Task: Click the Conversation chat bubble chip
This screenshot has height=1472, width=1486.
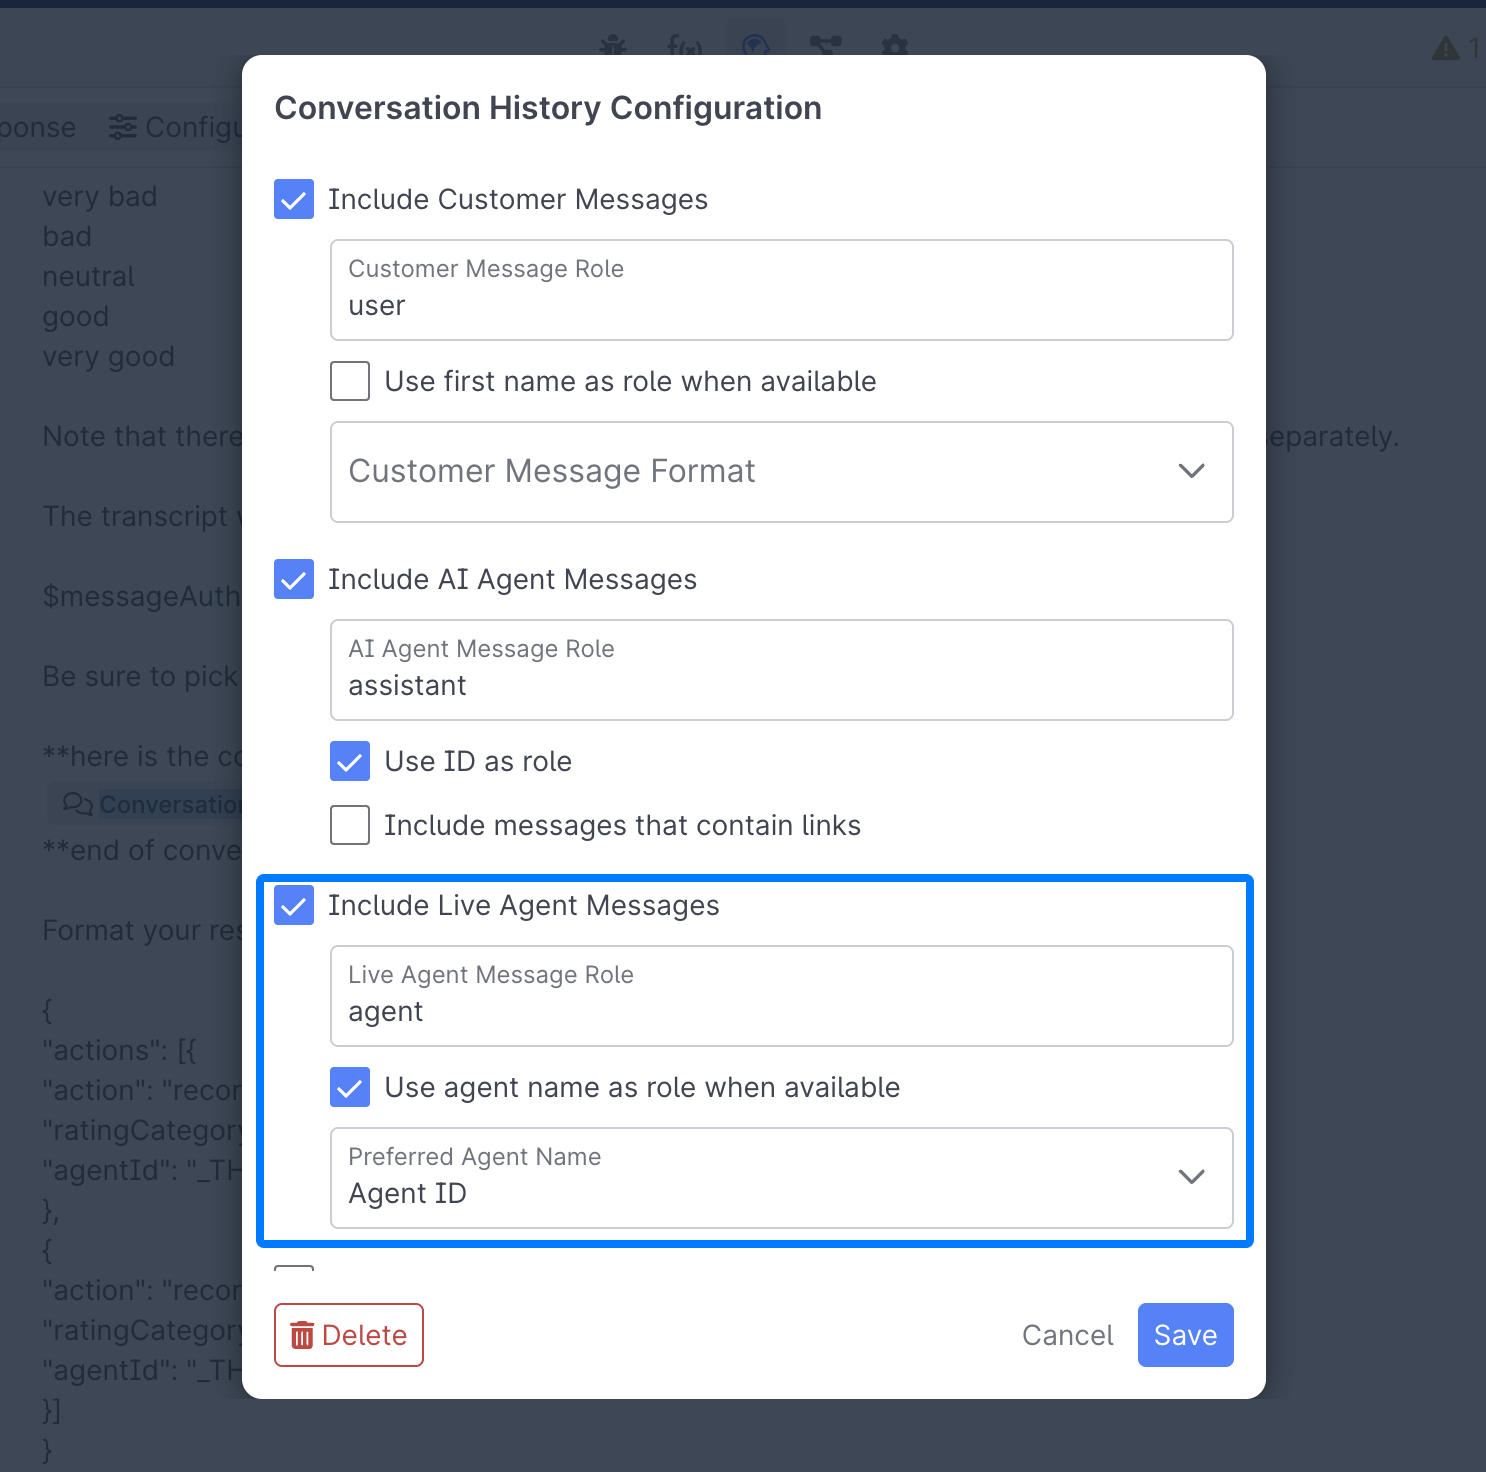Action: pos(150,803)
